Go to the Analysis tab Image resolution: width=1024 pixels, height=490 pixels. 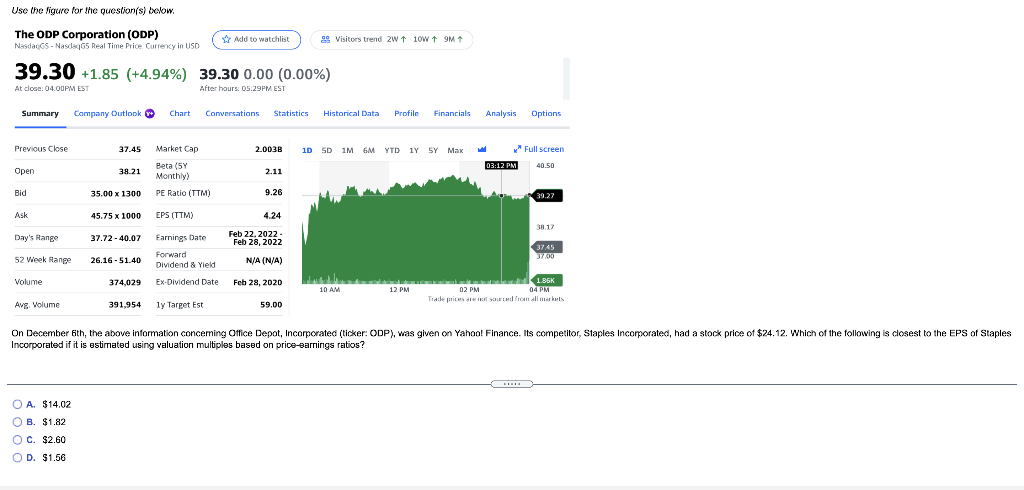point(501,114)
